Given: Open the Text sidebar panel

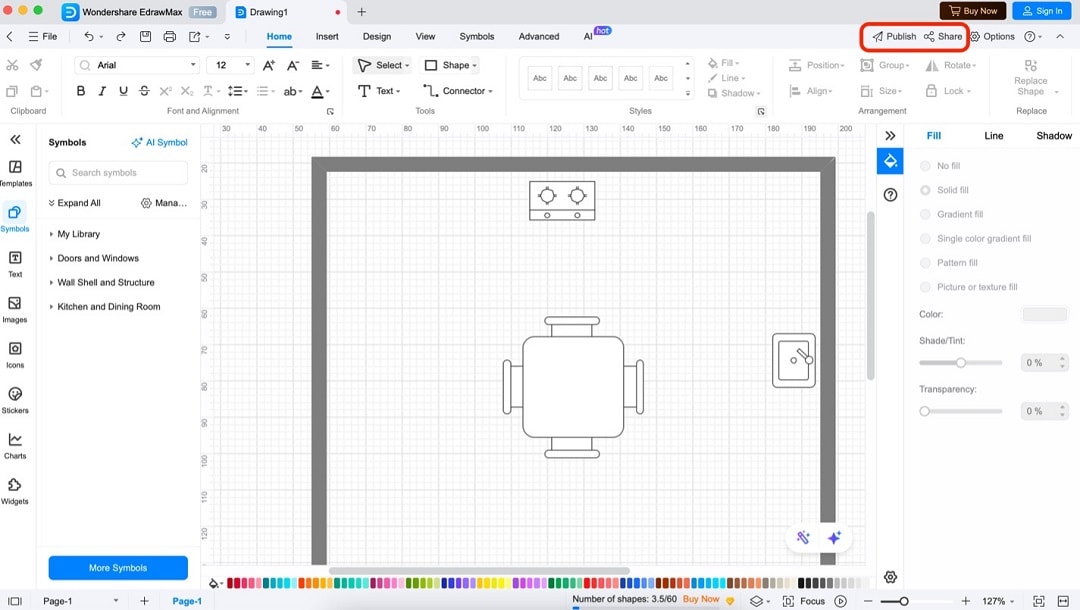Looking at the screenshot, I should point(15,264).
